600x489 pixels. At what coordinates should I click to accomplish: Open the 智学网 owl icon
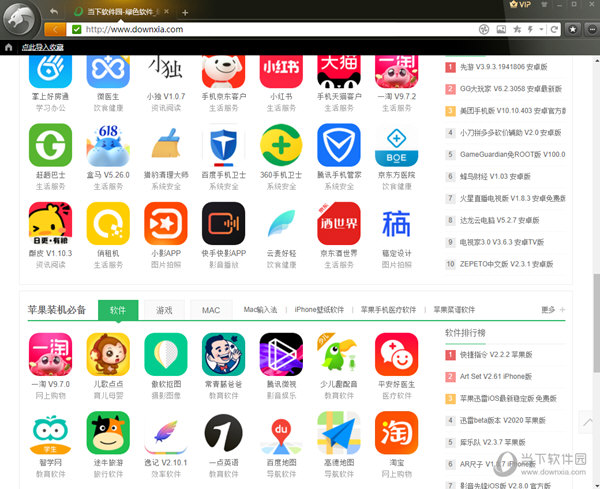point(51,433)
